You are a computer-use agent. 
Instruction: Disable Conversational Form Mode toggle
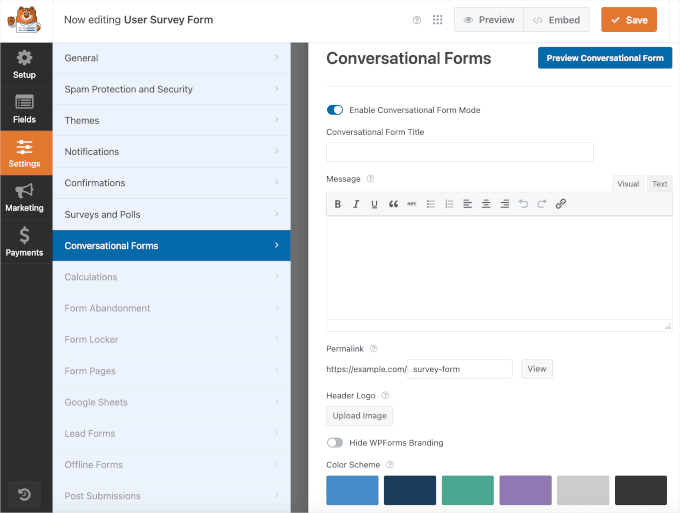(335, 110)
